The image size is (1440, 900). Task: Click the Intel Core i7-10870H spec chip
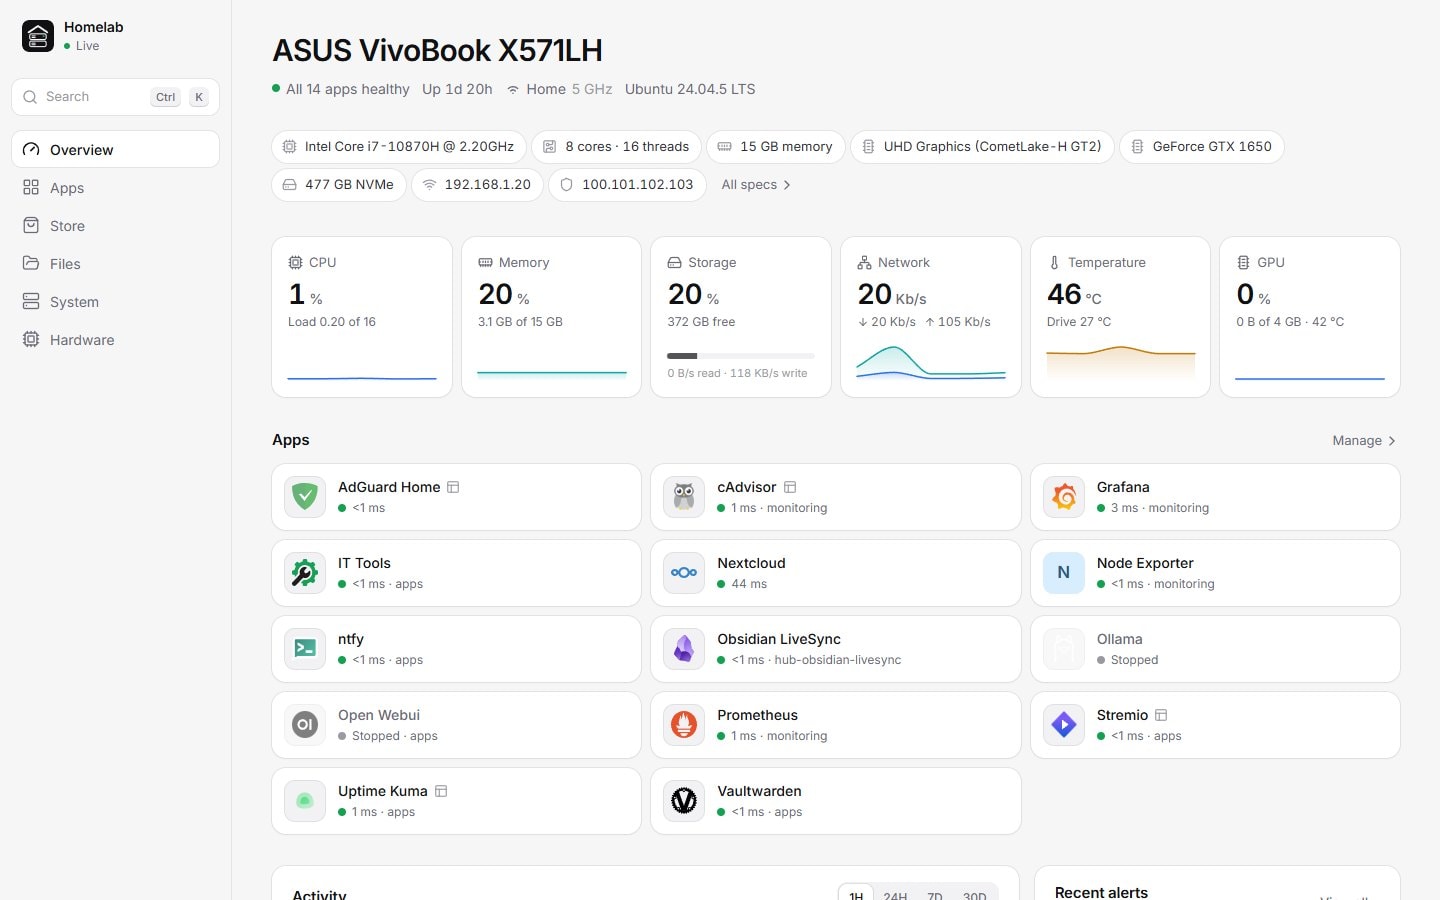coord(399,147)
